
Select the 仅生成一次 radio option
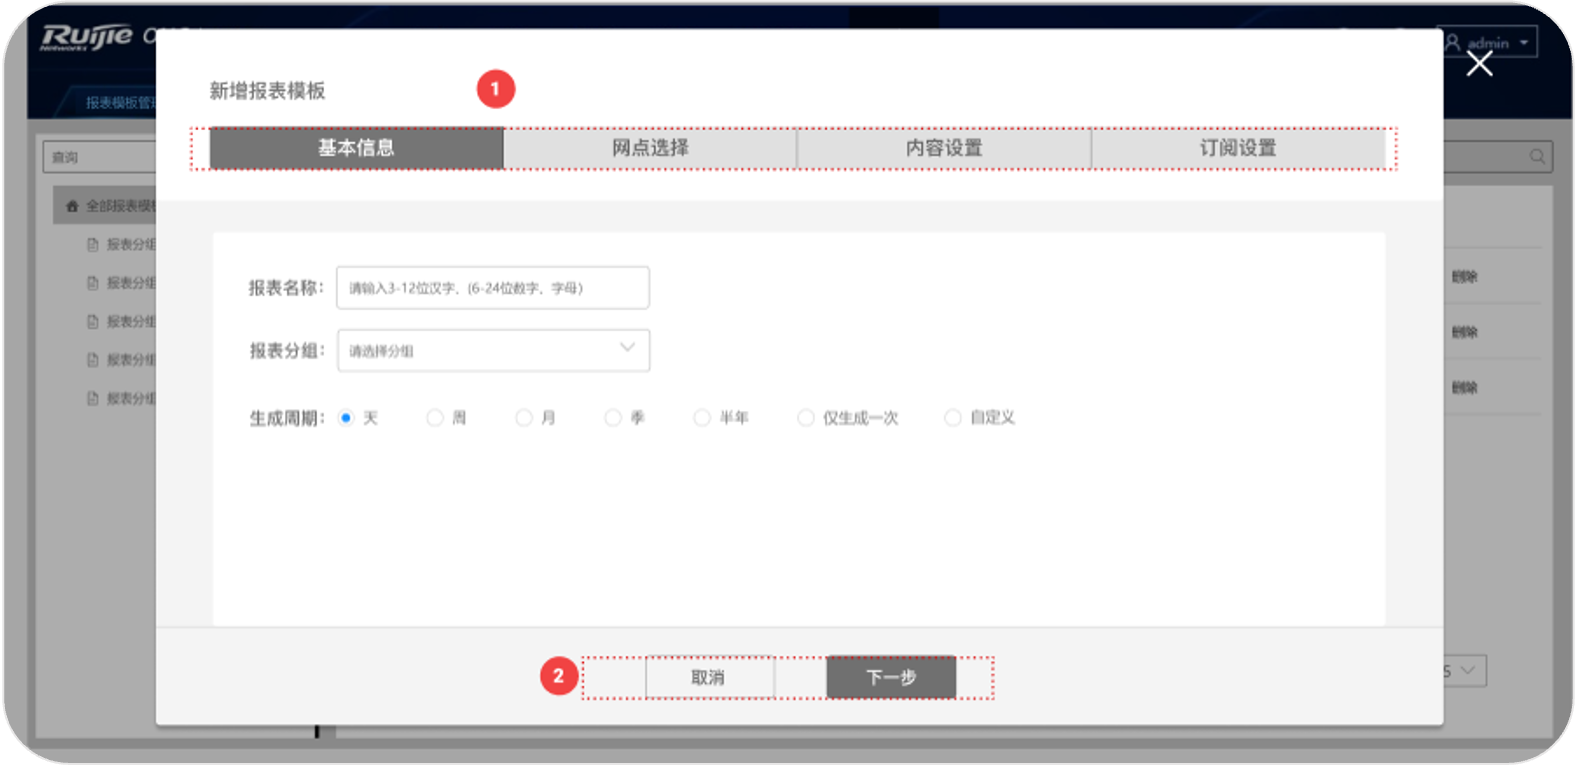(805, 418)
